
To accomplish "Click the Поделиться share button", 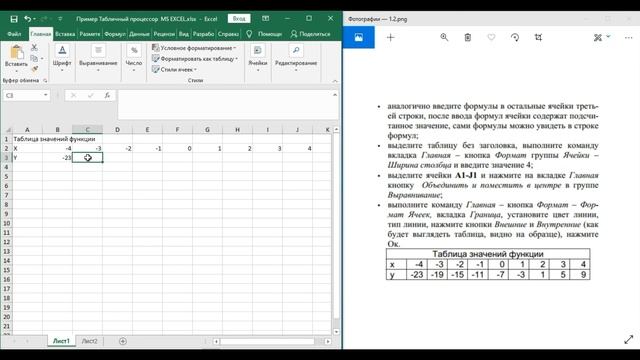I will (311, 34).
